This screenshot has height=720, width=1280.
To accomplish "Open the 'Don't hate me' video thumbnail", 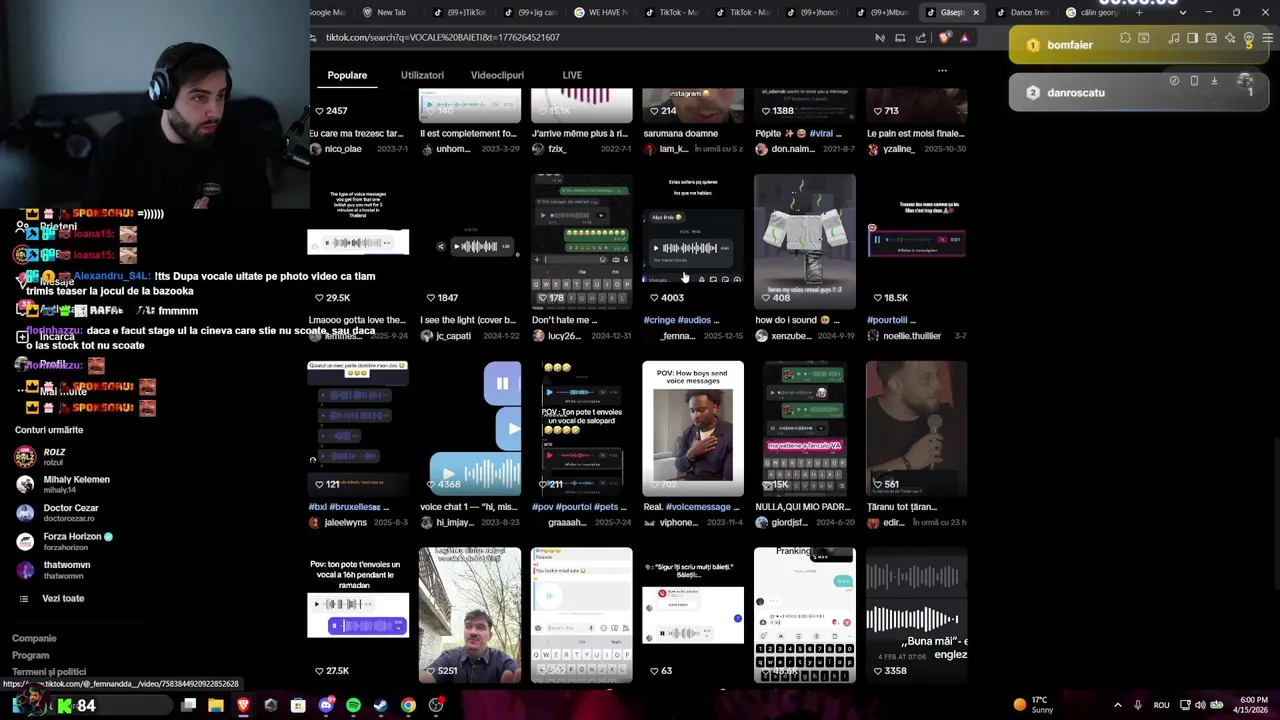I will point(581,241).
